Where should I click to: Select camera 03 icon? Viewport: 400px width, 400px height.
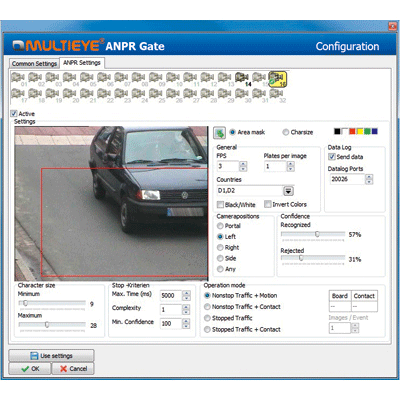click(x=52, y=78)
